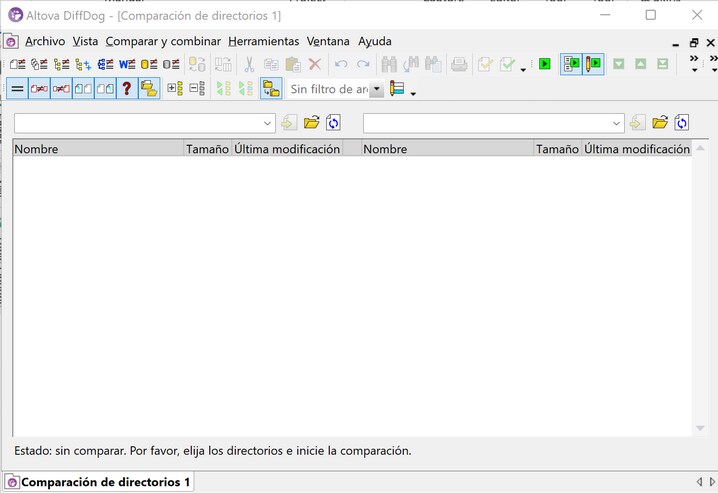Start comparison with green play button
The height and width of the screenshot is (493, 718).
click(544, 64)
